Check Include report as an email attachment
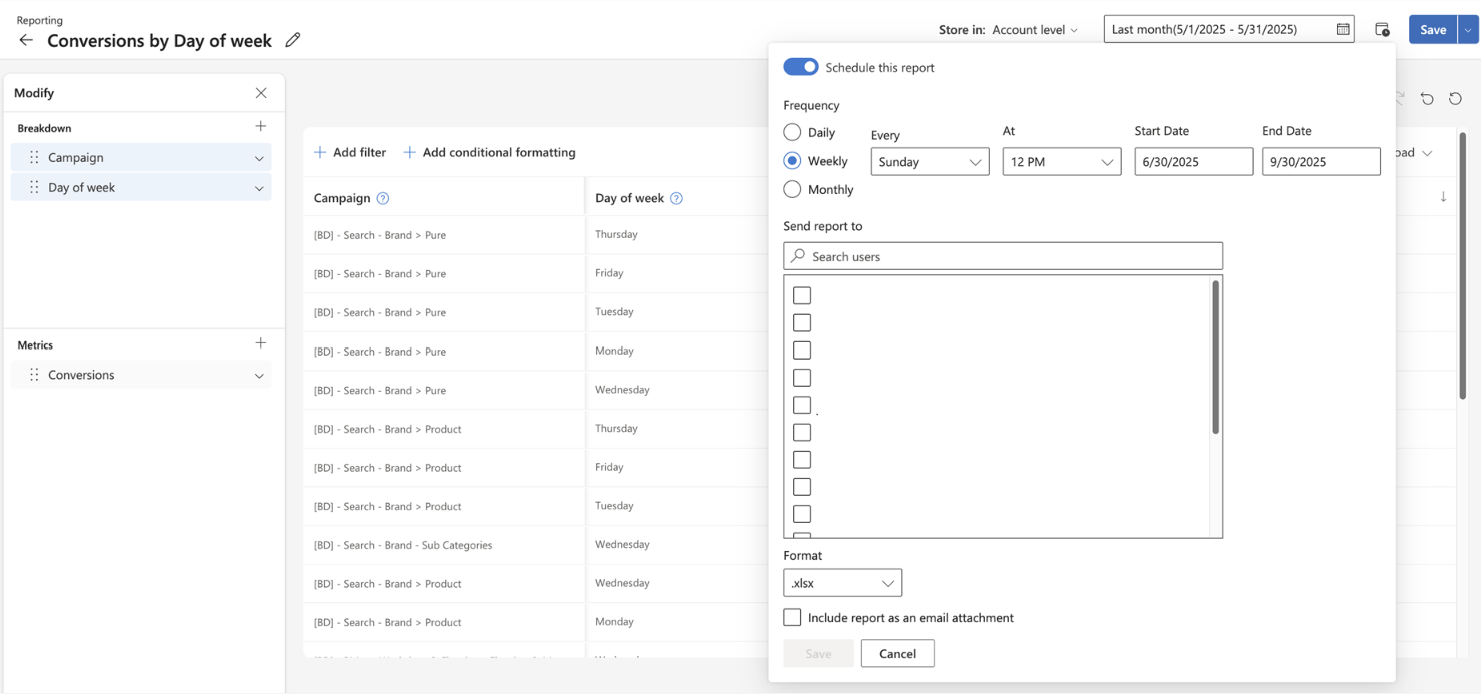This screenshot has width=1481, height=694. [792, 617]
